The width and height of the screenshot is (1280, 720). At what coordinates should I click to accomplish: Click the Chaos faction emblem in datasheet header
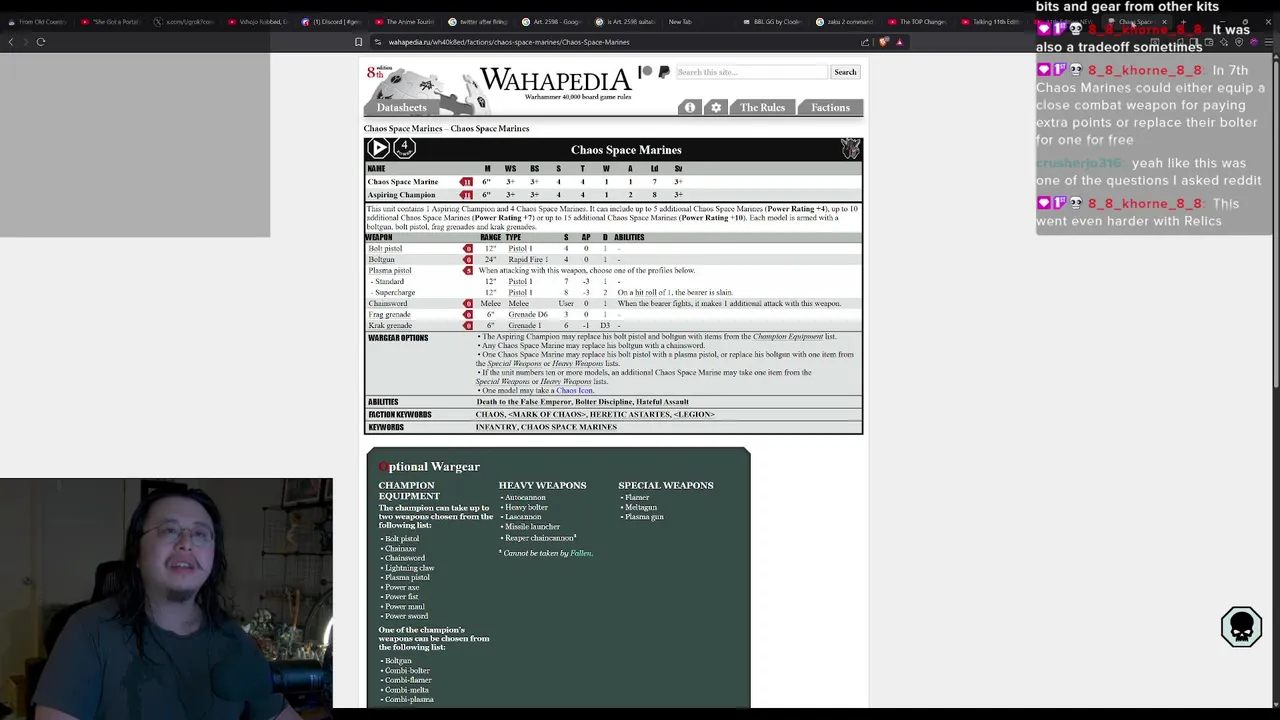click(850, 149)
